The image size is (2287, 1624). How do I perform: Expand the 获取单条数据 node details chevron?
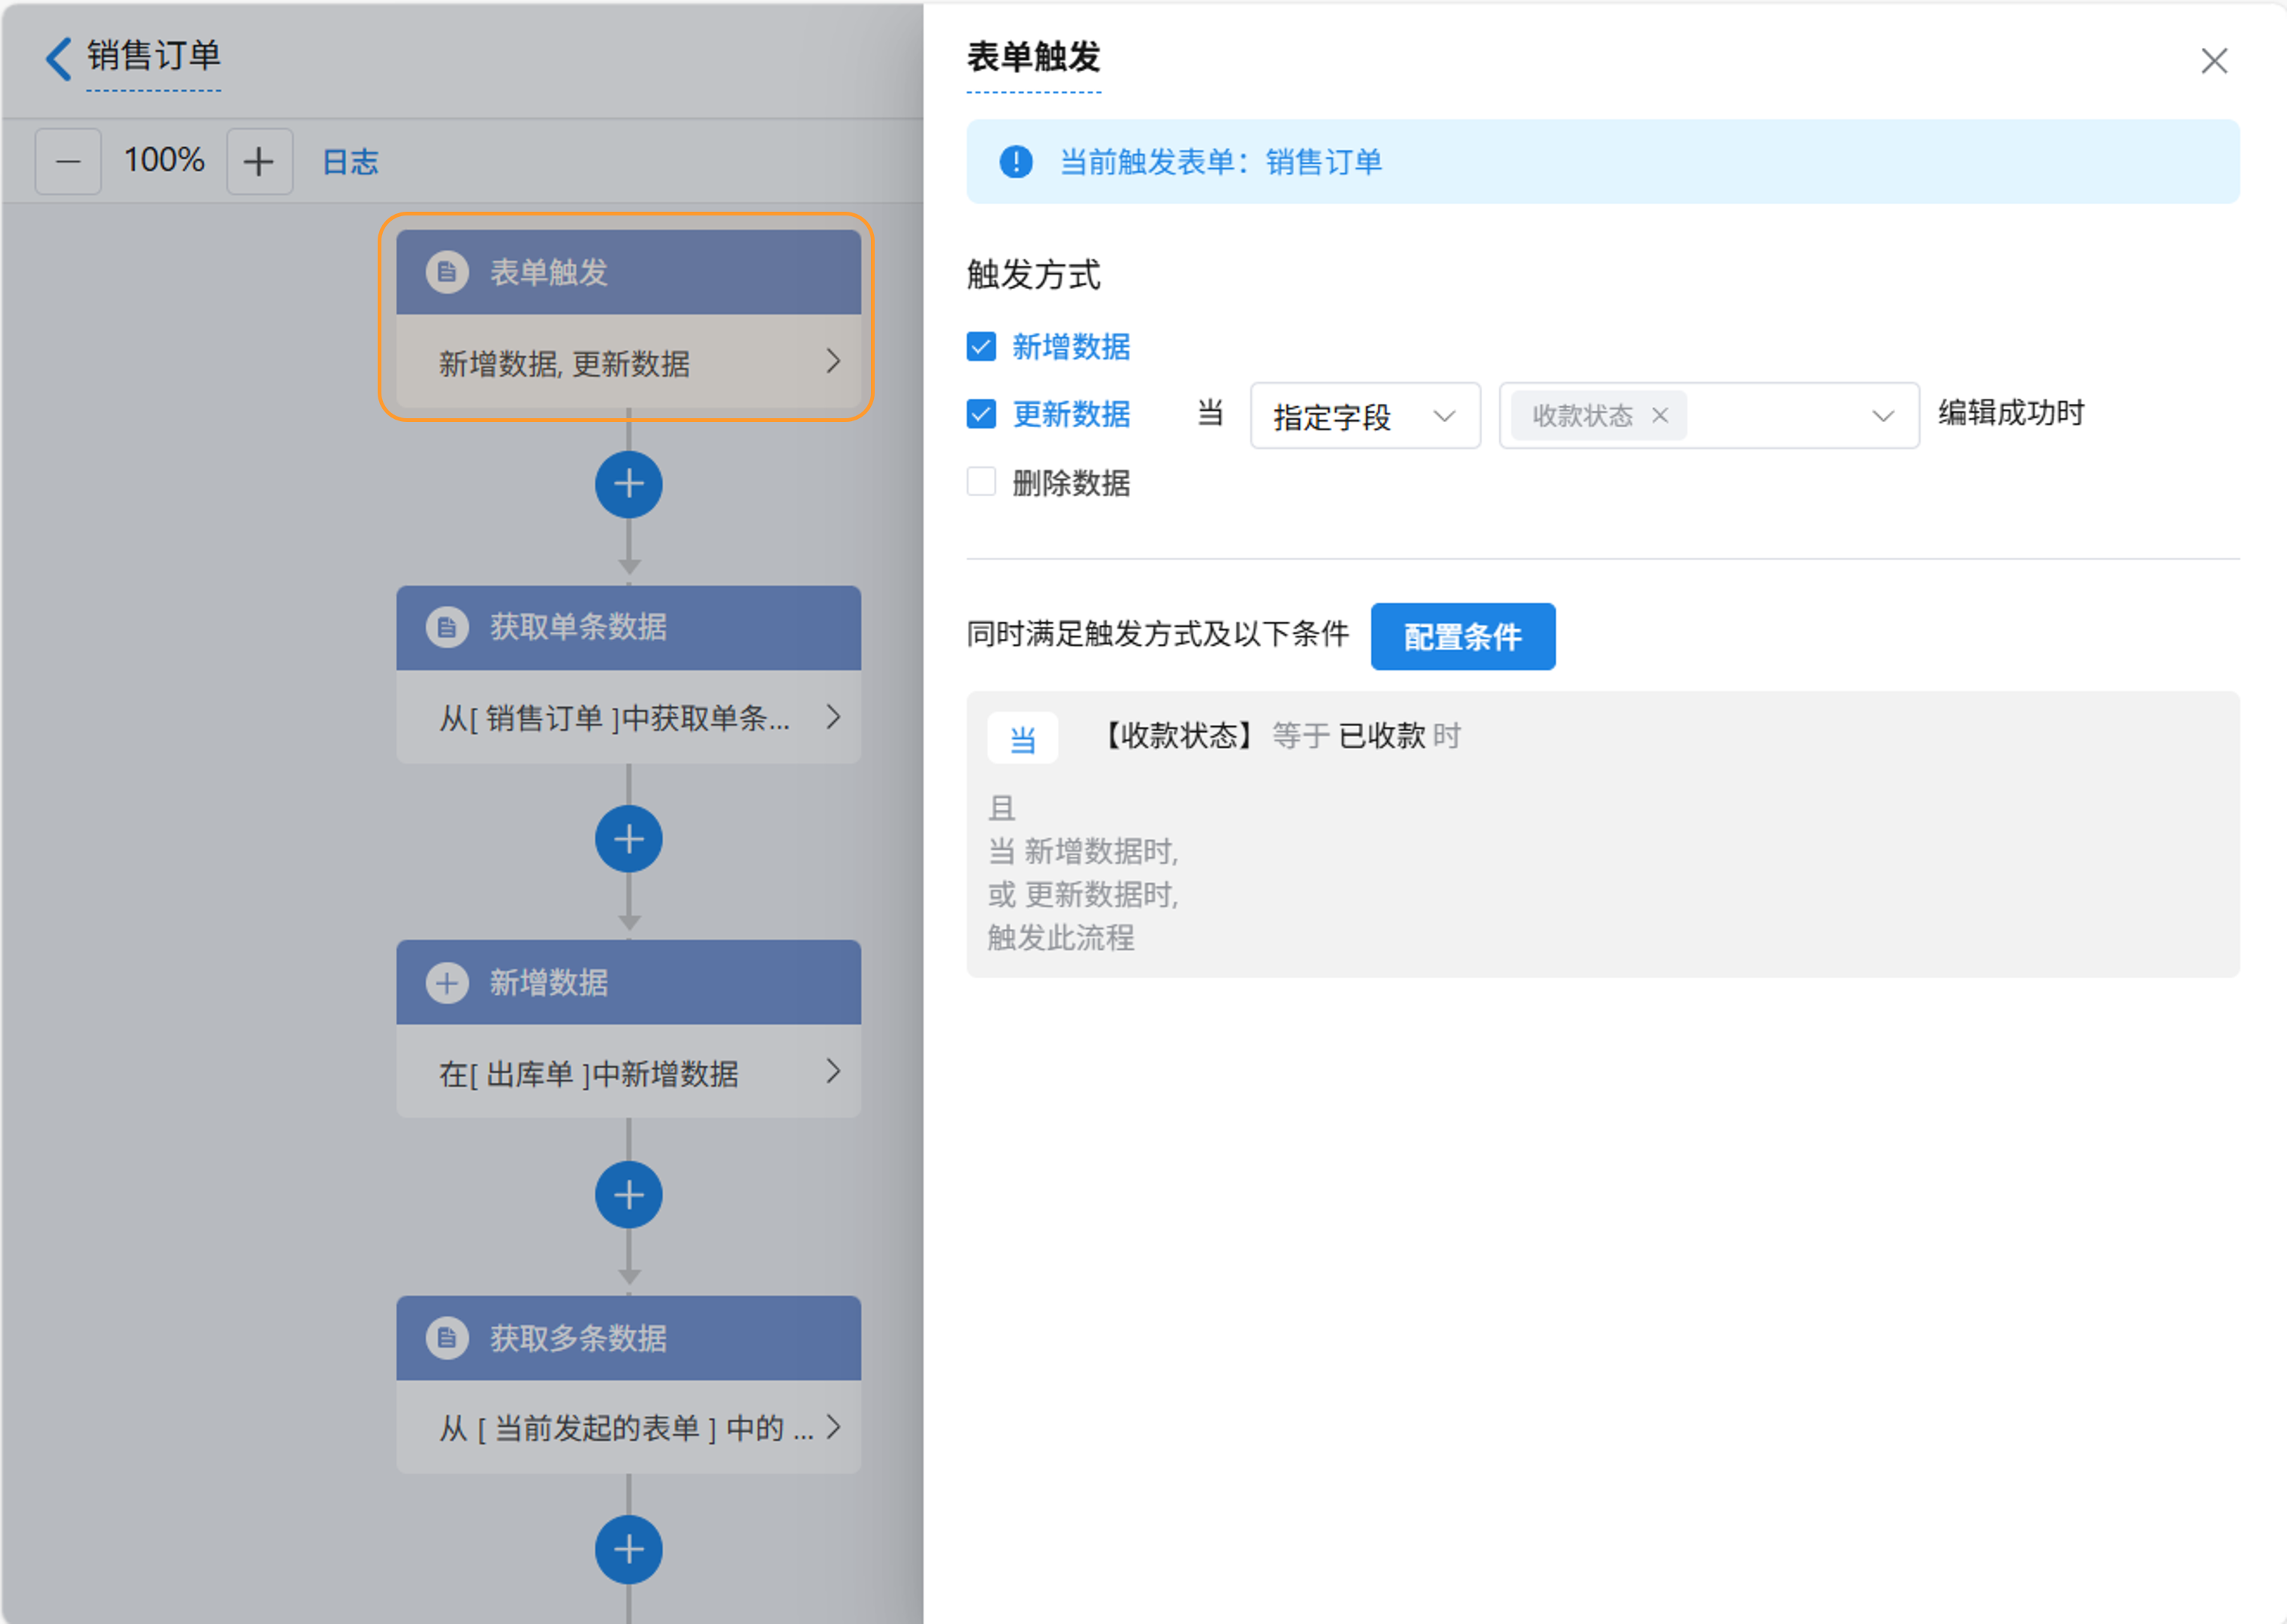[x=833, y=716]
